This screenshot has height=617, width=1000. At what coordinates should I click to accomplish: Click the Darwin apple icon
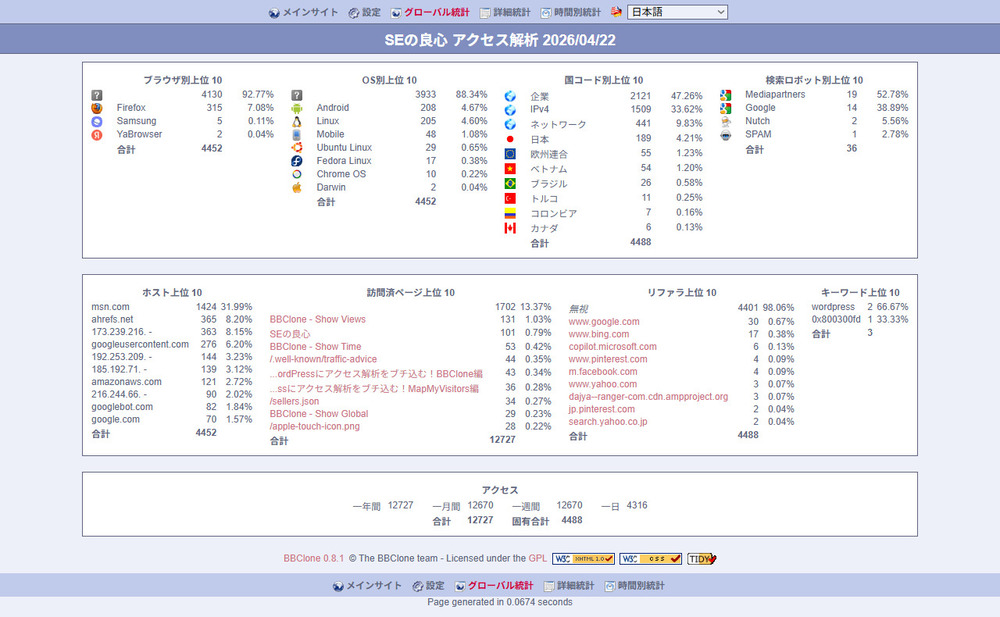pyautogui.click(x=297, y=187)
